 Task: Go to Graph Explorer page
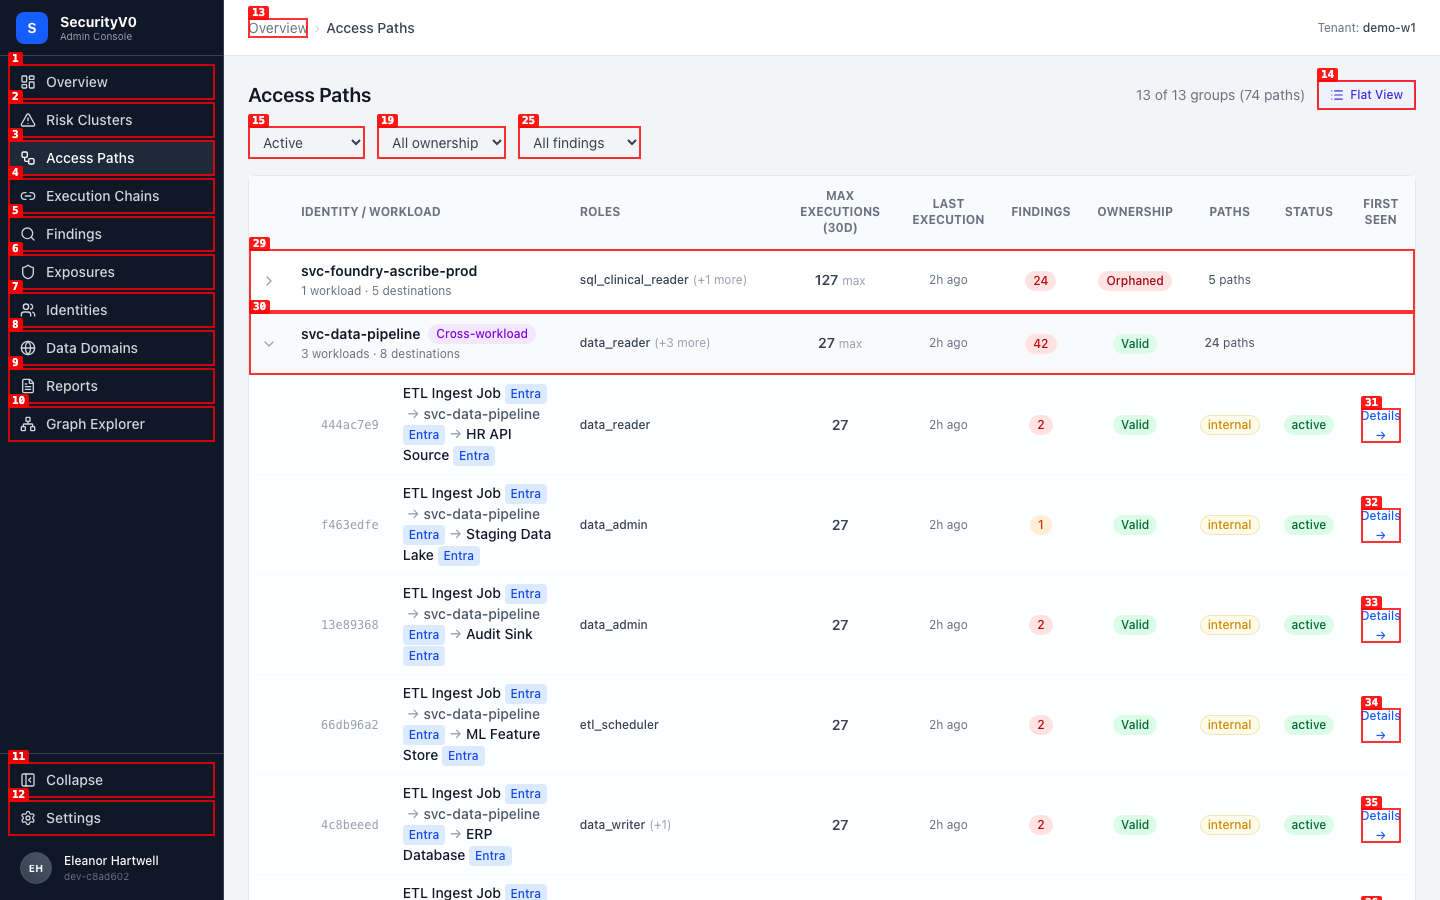pos(112,424)
